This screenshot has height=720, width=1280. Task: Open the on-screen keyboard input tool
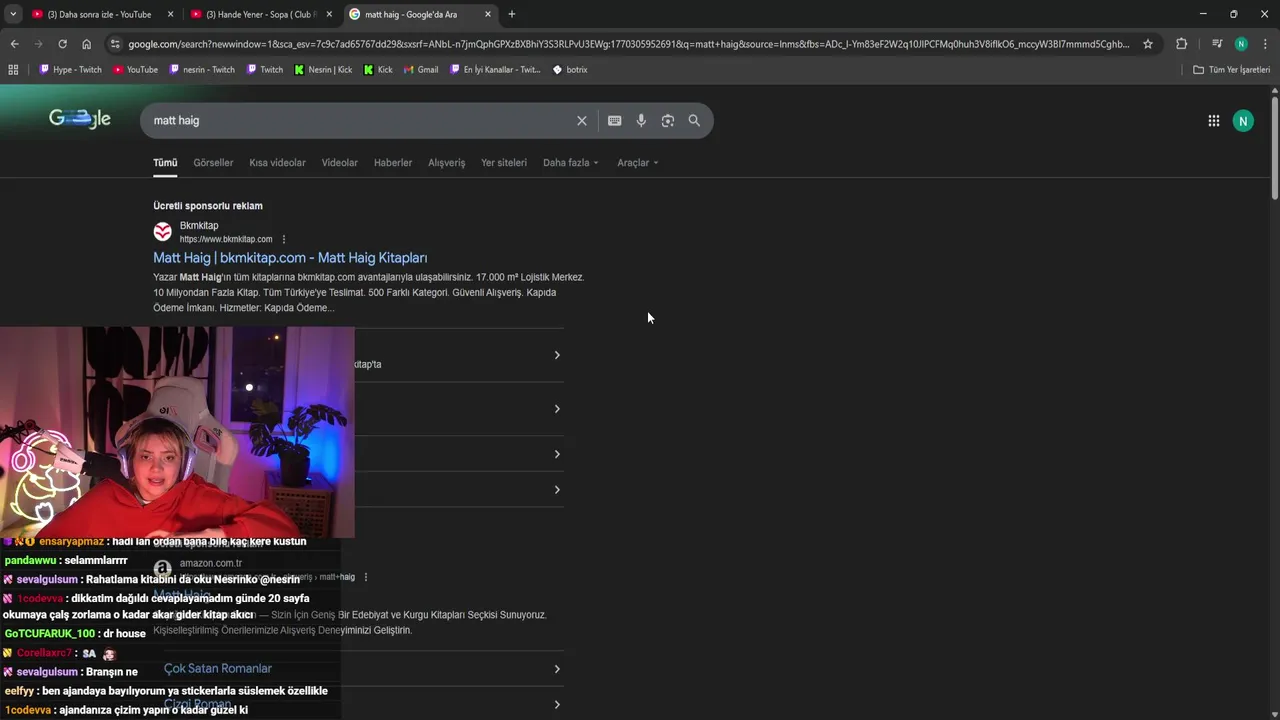point(614,121)
